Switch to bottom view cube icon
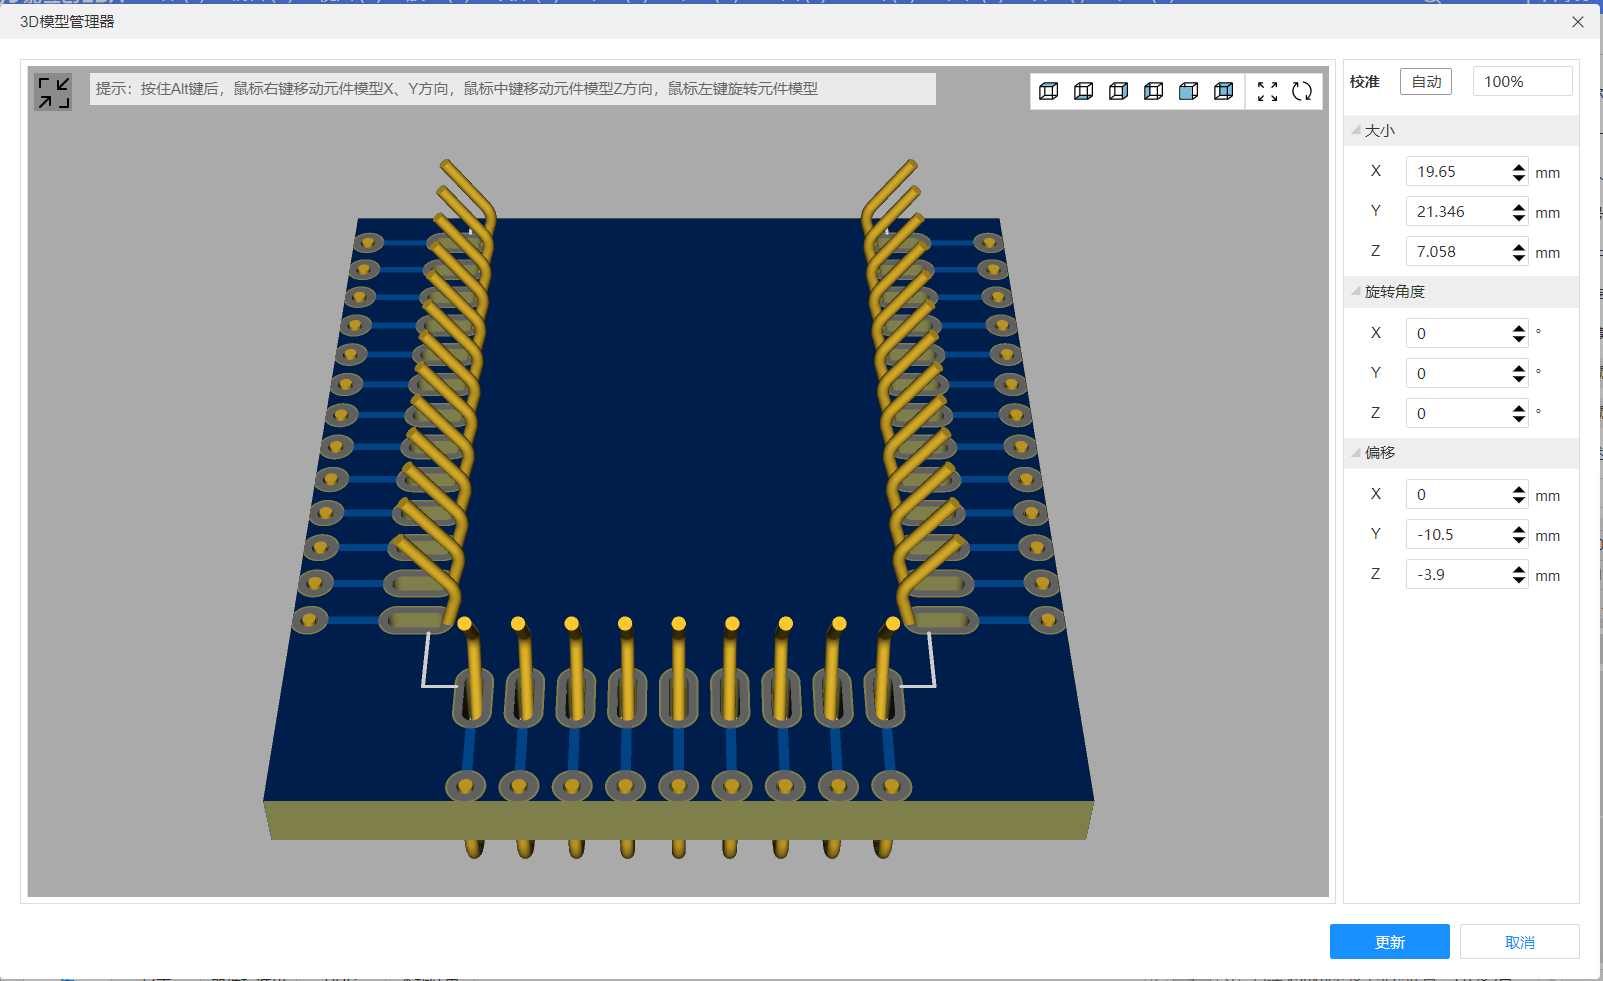Screen dimensions: 1603x981 (1084, 91)
